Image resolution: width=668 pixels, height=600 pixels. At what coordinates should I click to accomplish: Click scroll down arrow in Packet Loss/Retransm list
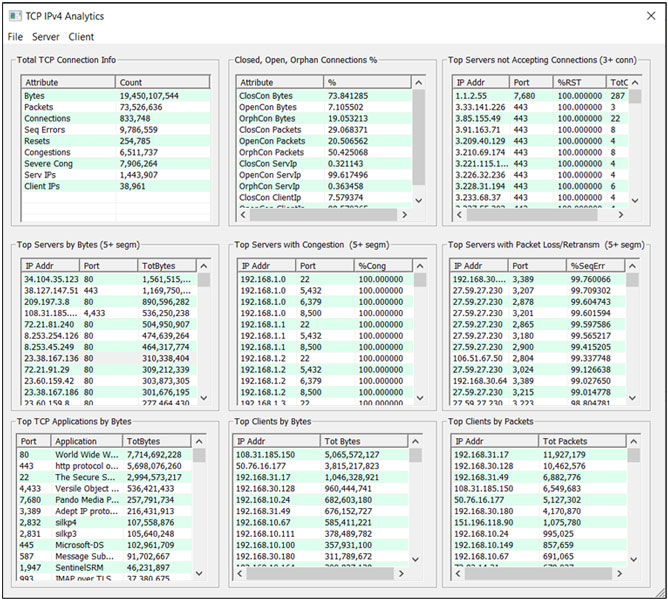click(632, 398)
